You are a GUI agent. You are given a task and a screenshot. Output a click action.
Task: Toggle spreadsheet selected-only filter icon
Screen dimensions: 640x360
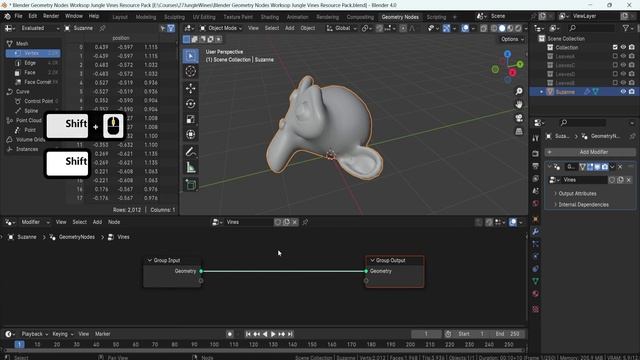(x=163, y=28)
